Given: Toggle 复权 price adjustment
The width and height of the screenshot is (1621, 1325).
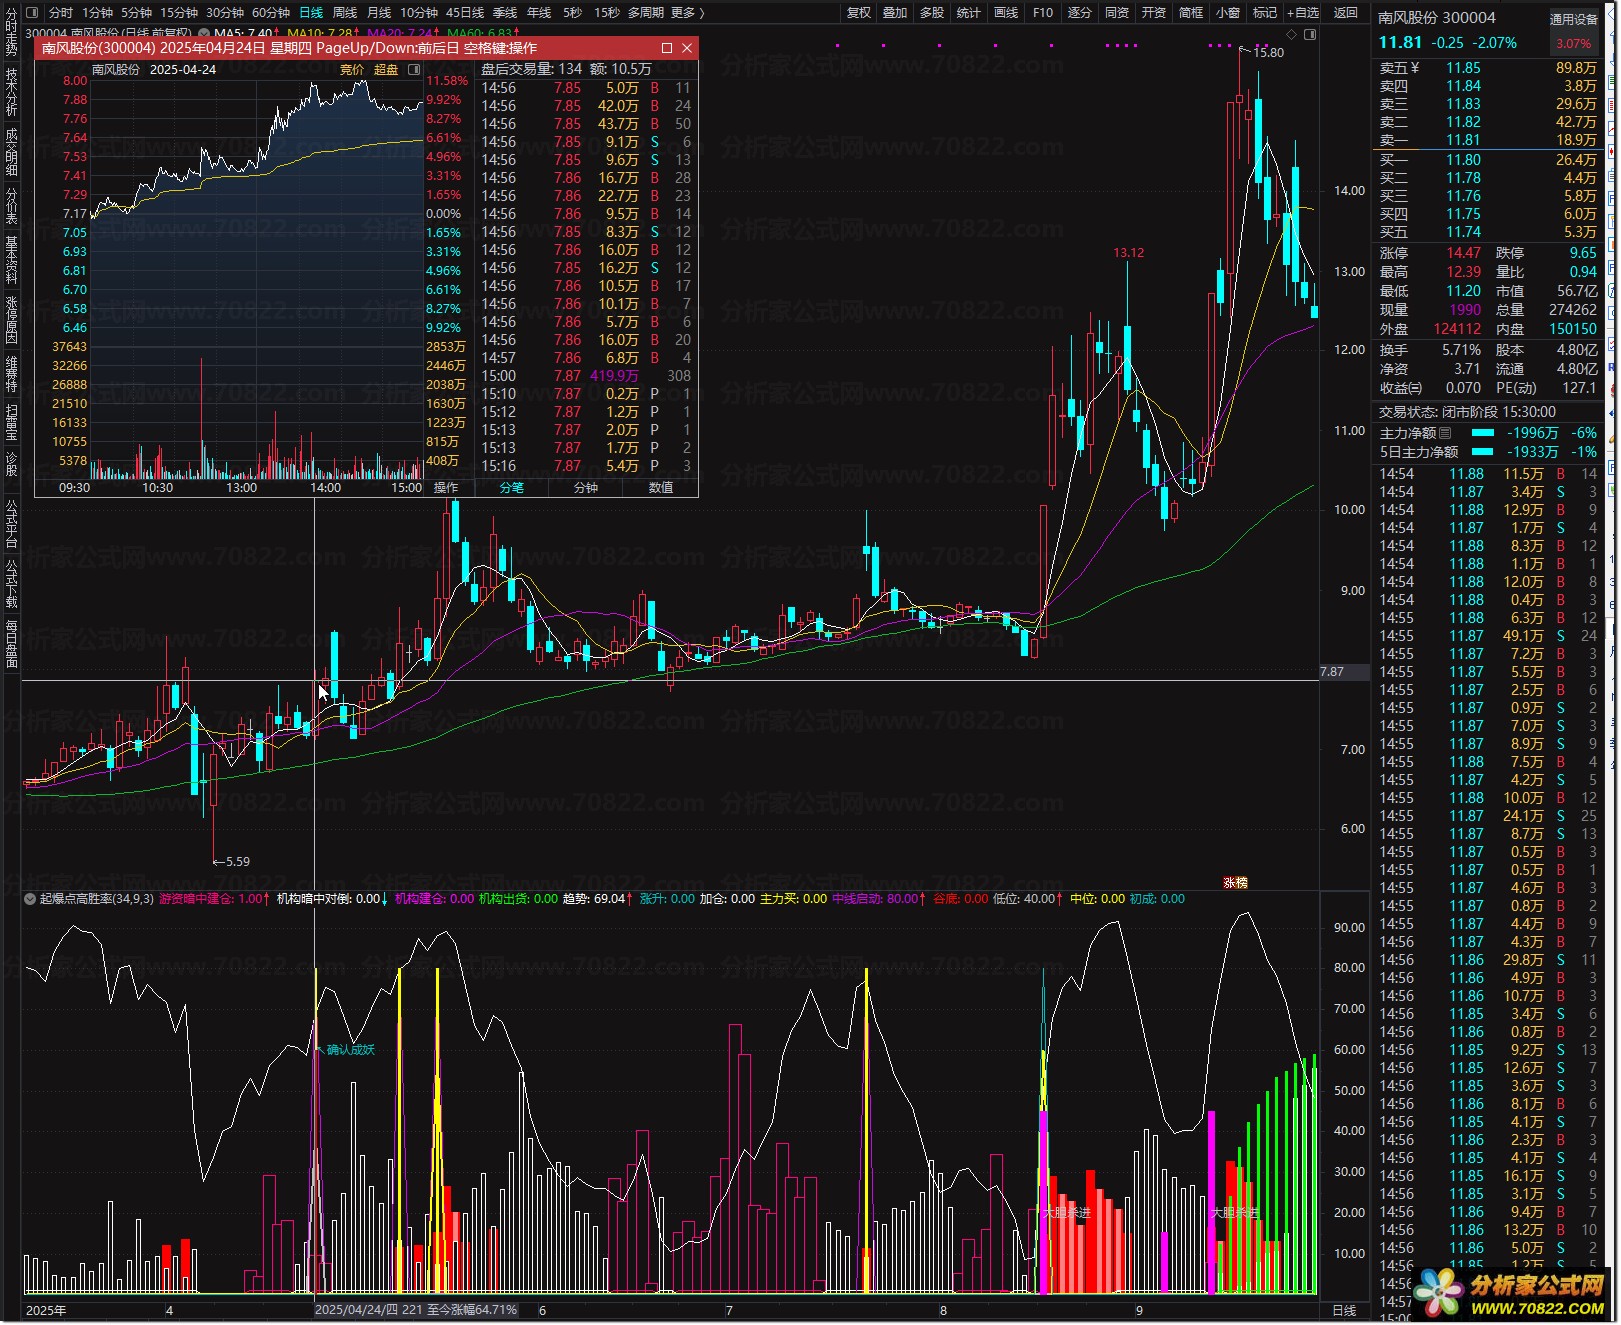Looking at the screenshot, I should tap(858, 13).
